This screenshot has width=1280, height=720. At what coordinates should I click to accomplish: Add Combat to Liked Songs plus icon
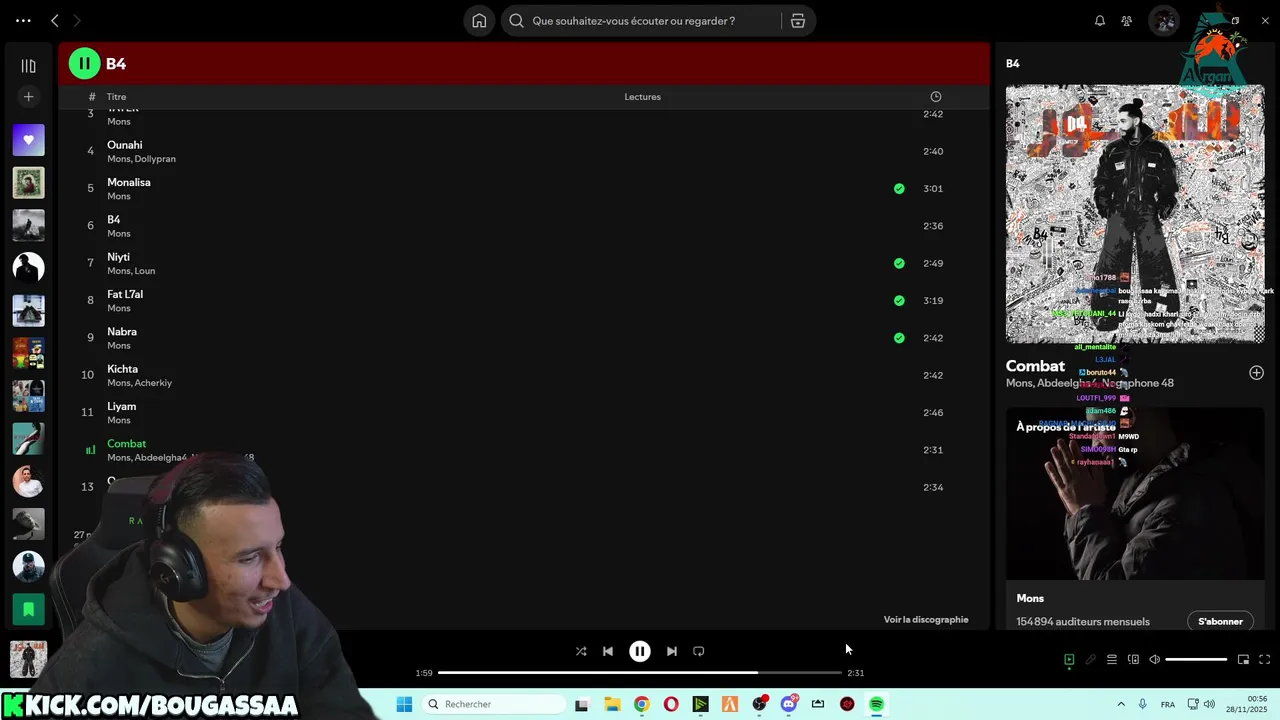pyautogui.click(x=1256, y=373)
